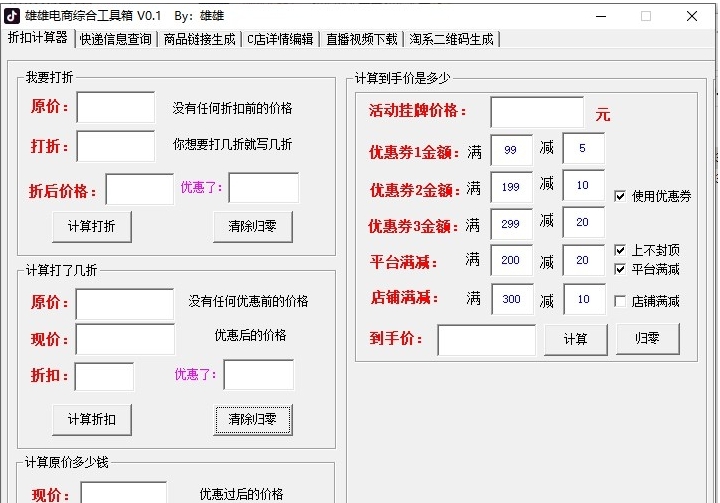Click 店铺满减 discount field showing 10
This screenshot has height=503, width=720.
point(584,299)
